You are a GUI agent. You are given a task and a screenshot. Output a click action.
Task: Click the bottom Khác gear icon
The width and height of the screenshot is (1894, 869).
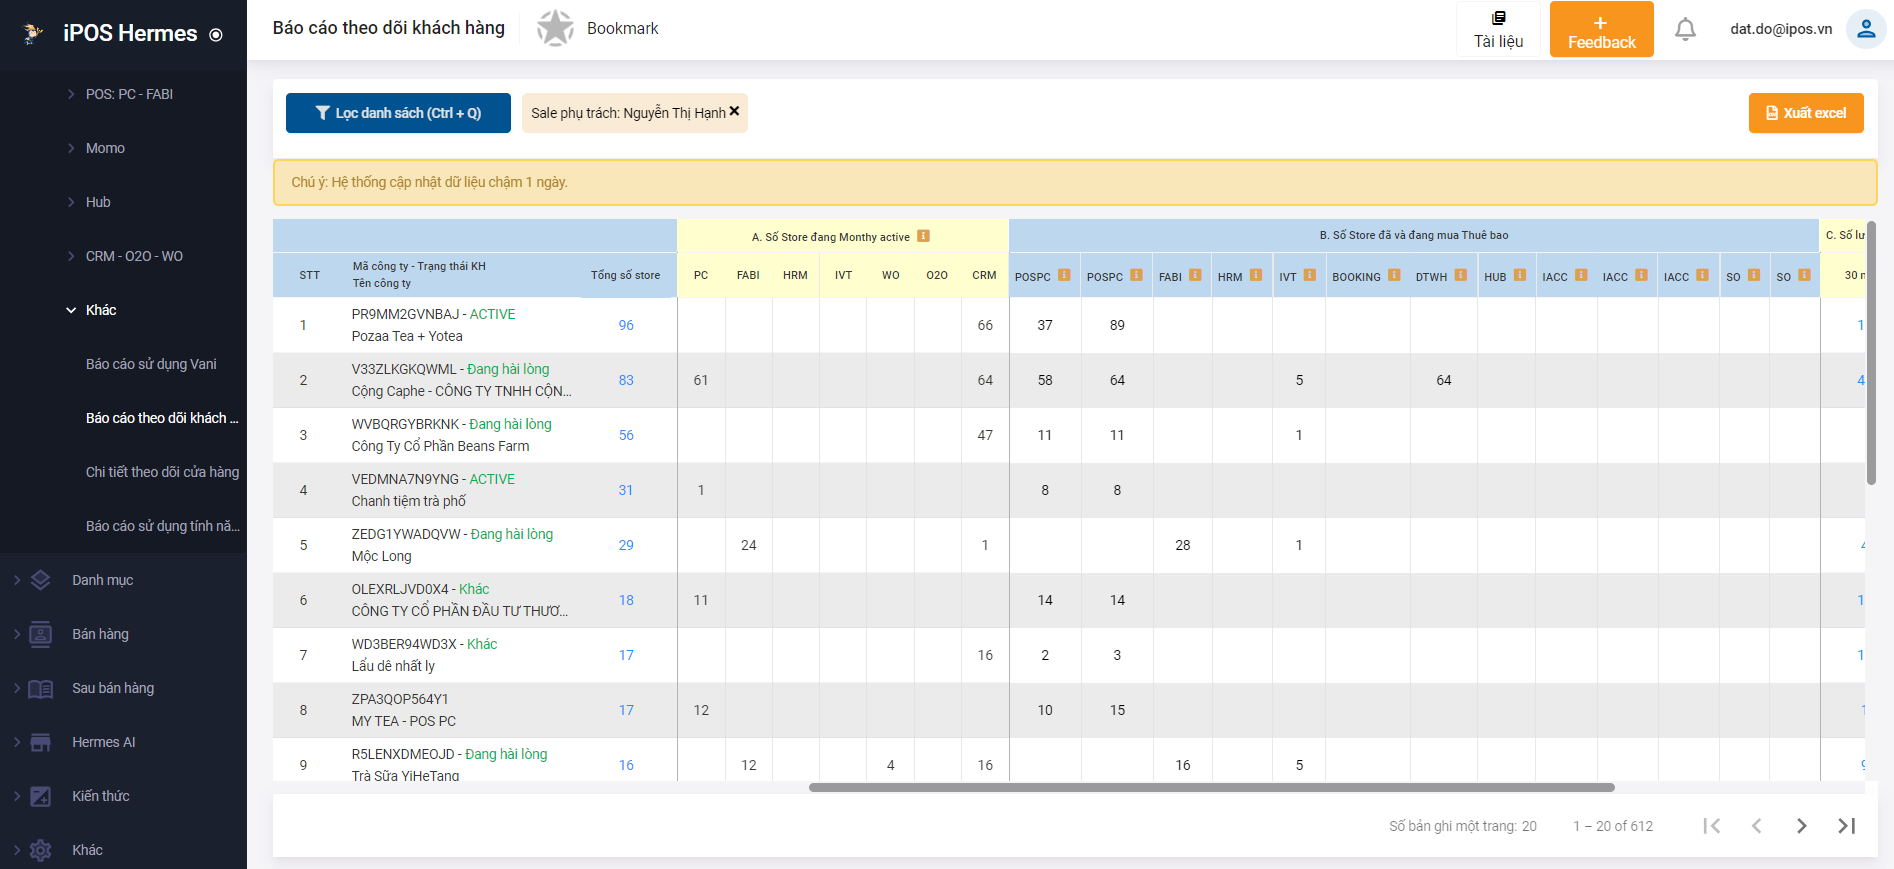point(41,850)
